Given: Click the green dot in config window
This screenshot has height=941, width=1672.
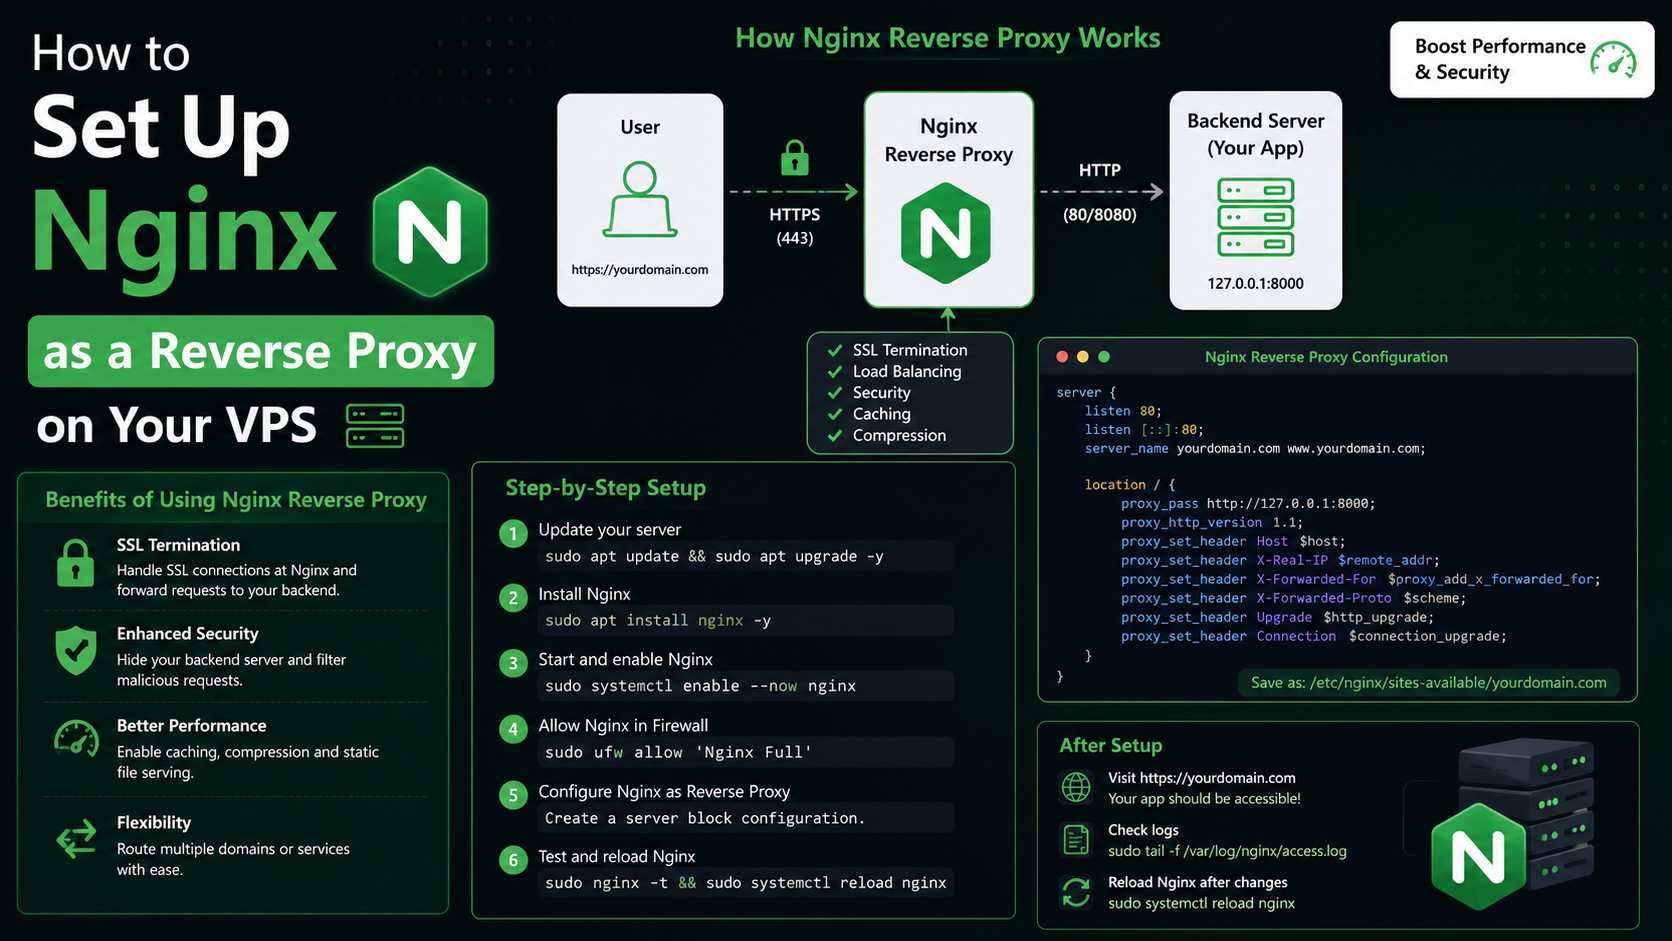Looking at the screenshot, I should [1104, 357].
